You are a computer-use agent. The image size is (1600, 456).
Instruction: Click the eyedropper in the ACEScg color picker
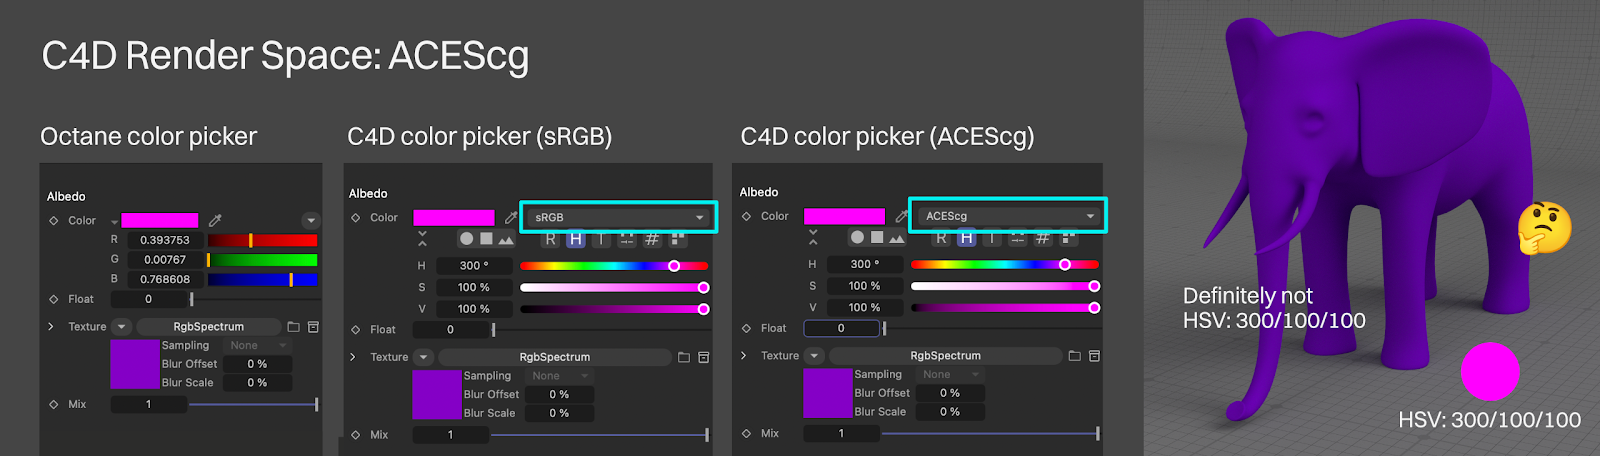[901, 216]
